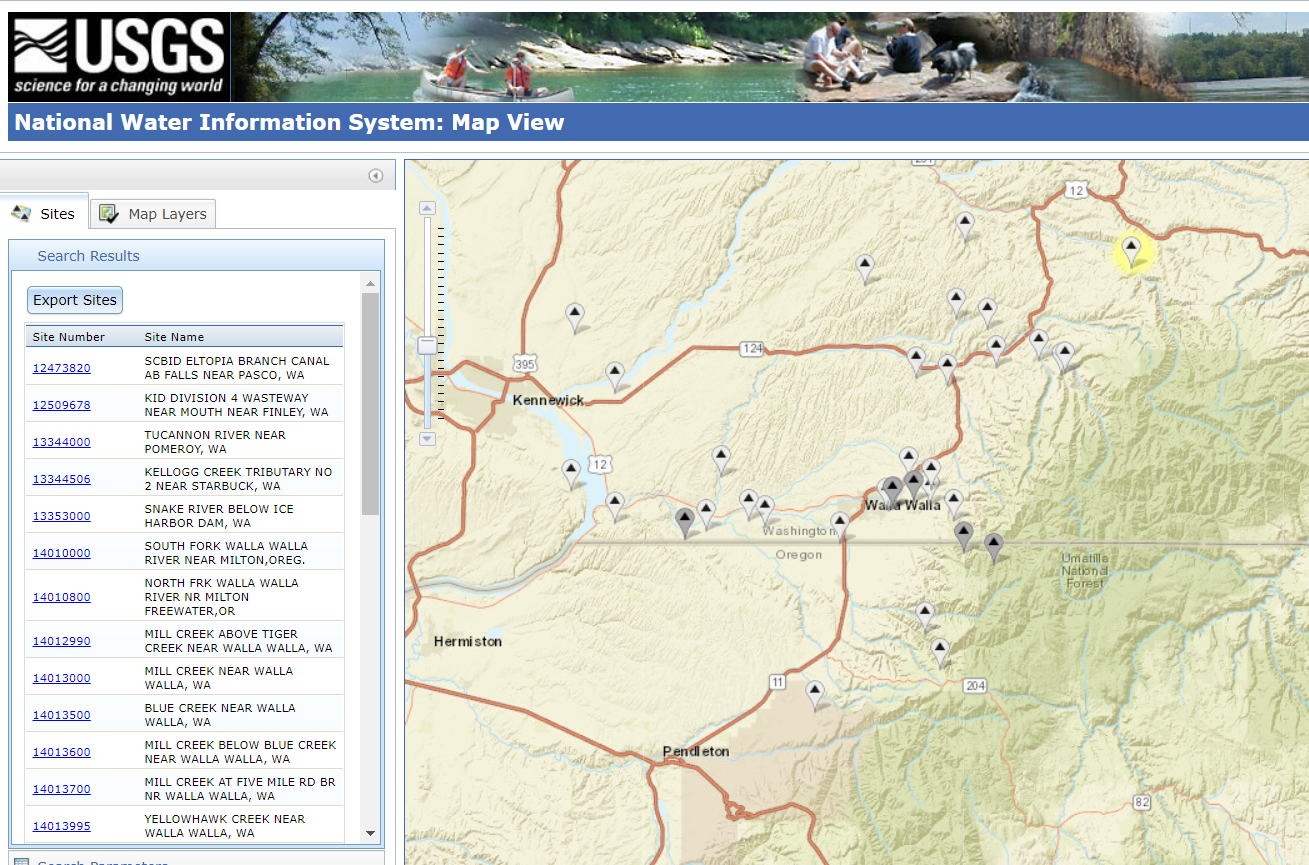Open site 14010000 South Fork Walla Walla

pyautogui.click(x=61, y=553)
